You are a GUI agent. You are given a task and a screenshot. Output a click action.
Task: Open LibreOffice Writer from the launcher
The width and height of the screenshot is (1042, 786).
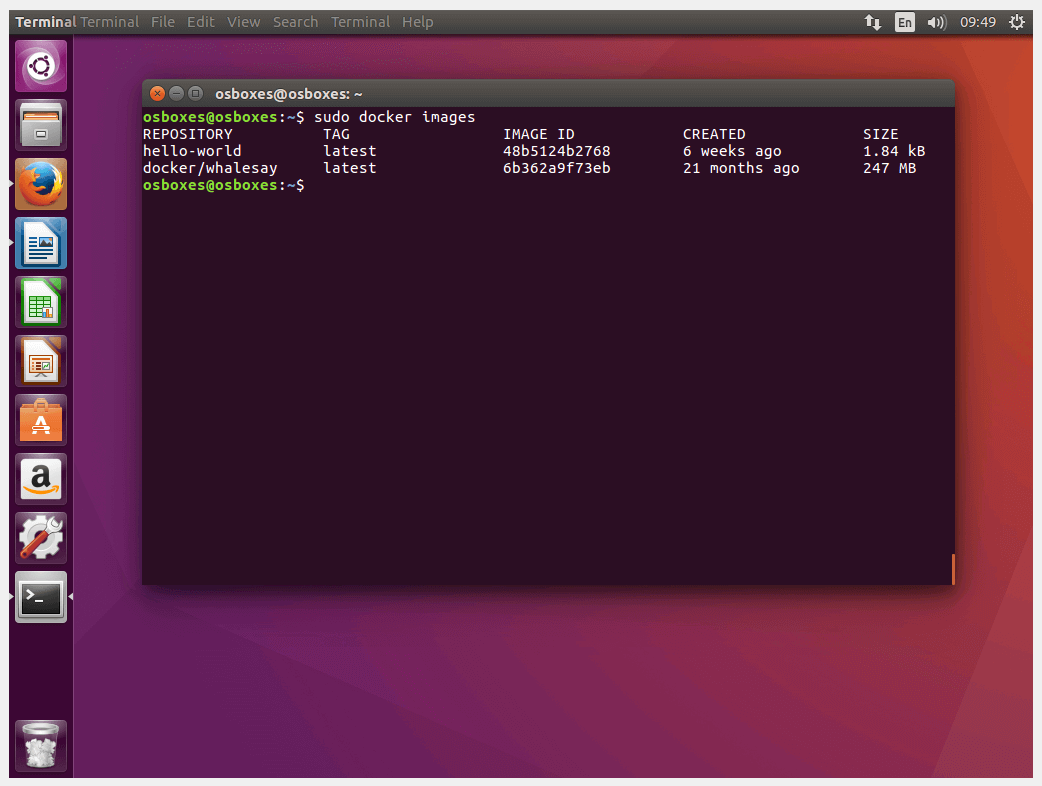point(41,243)
